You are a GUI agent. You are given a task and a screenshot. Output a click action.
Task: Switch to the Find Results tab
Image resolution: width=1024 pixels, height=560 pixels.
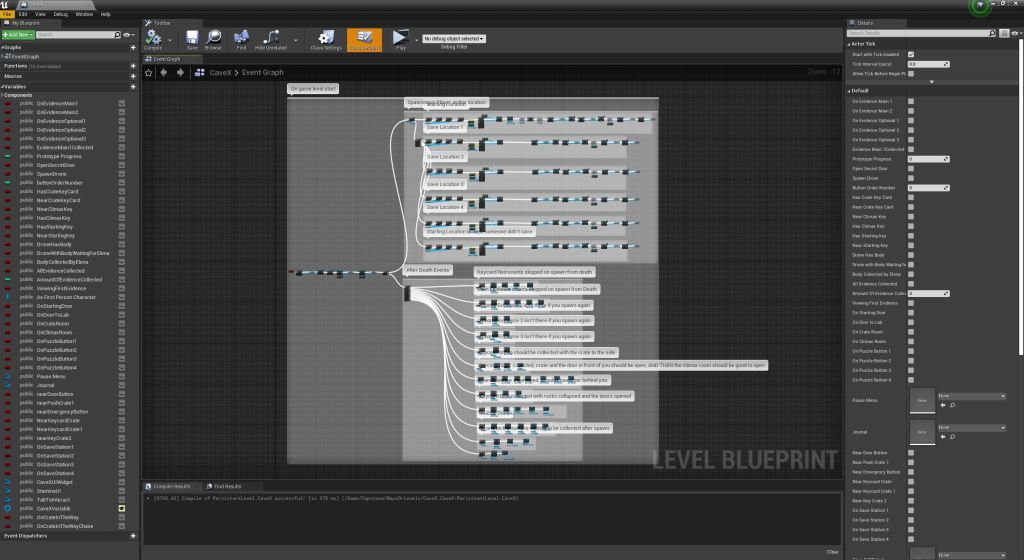[x=226, y=486]
